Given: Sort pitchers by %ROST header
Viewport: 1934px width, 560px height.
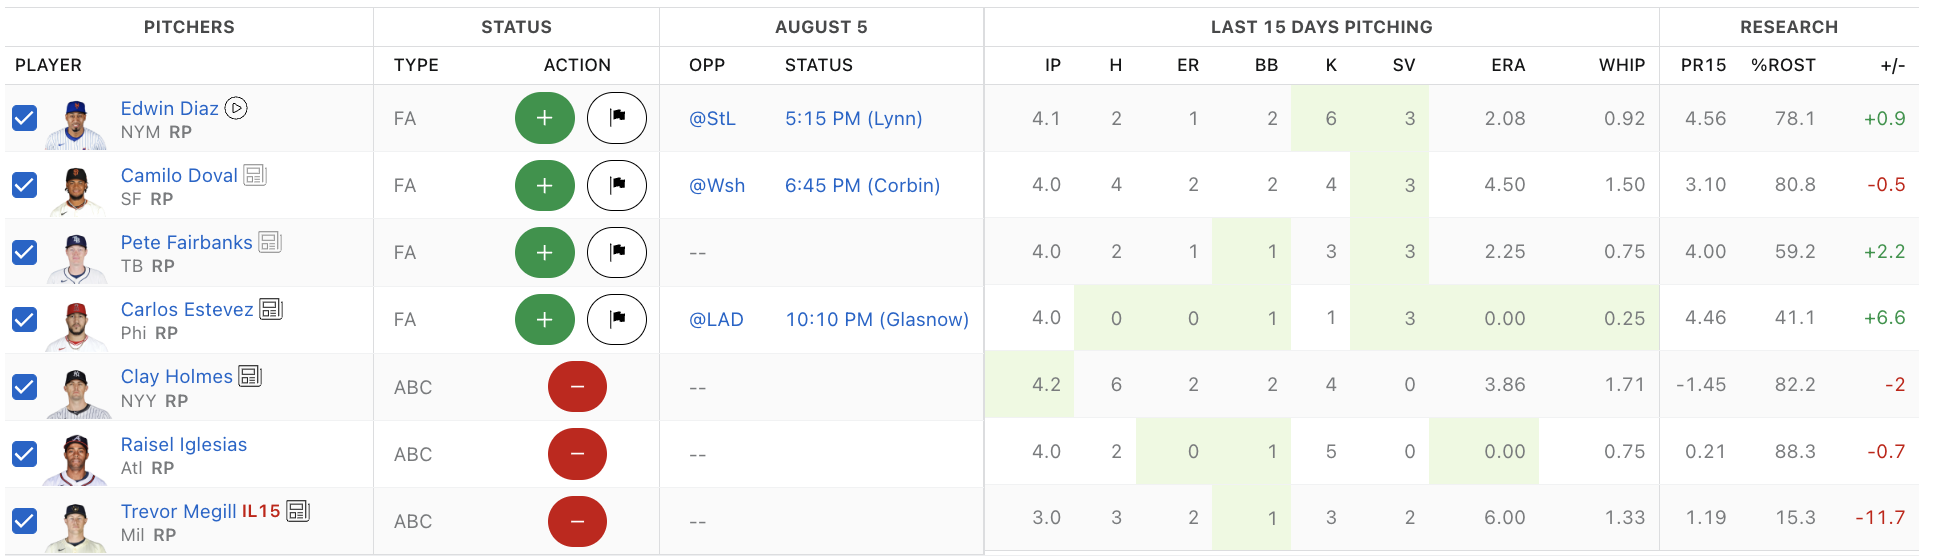Looking at the screenshot, I should 1783,65.
